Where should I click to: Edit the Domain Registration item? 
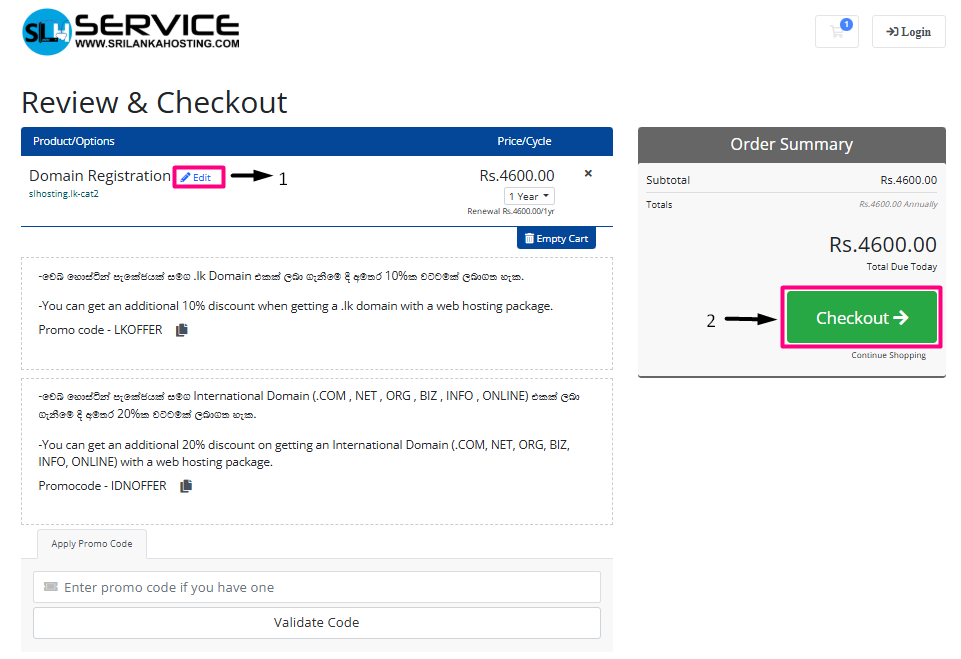point(197,177)
